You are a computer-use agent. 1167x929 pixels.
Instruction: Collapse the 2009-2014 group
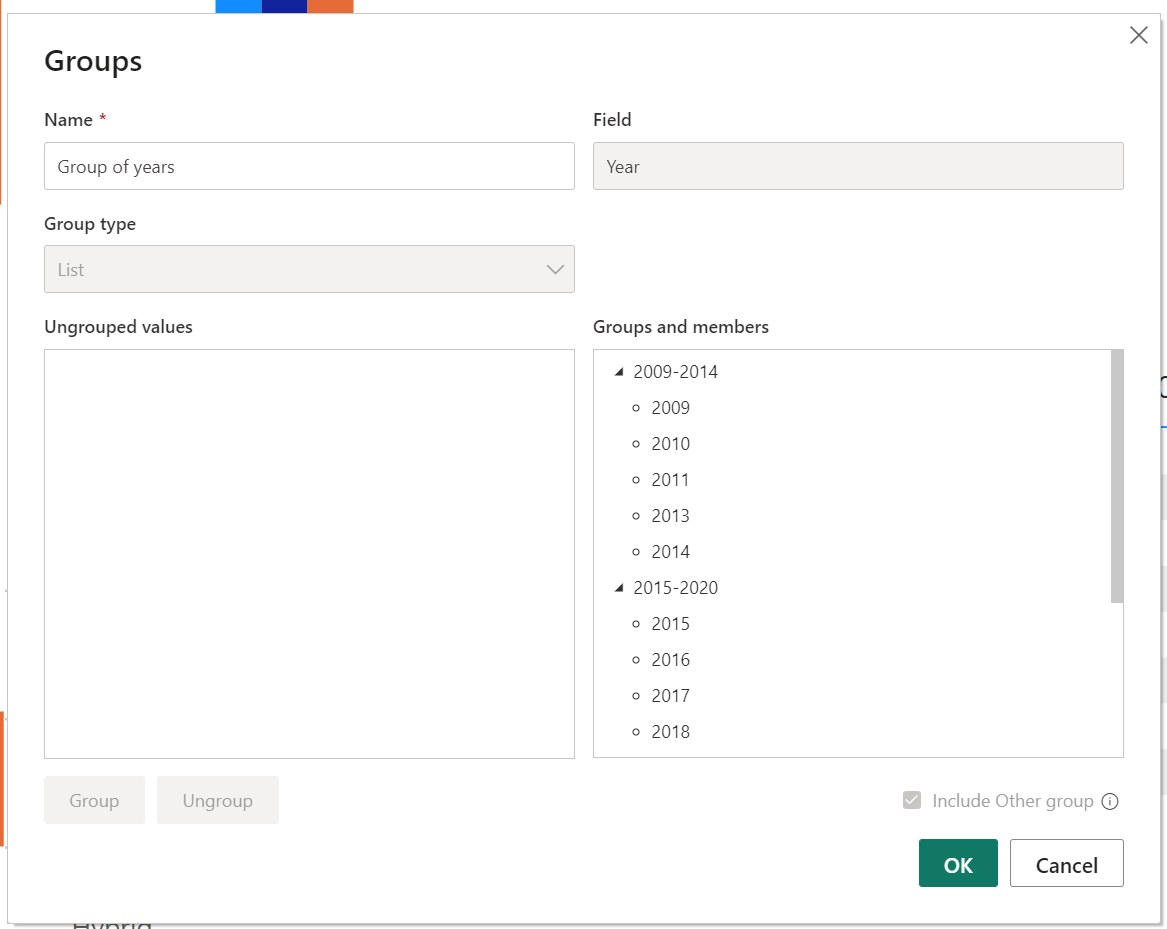[618, 371]
